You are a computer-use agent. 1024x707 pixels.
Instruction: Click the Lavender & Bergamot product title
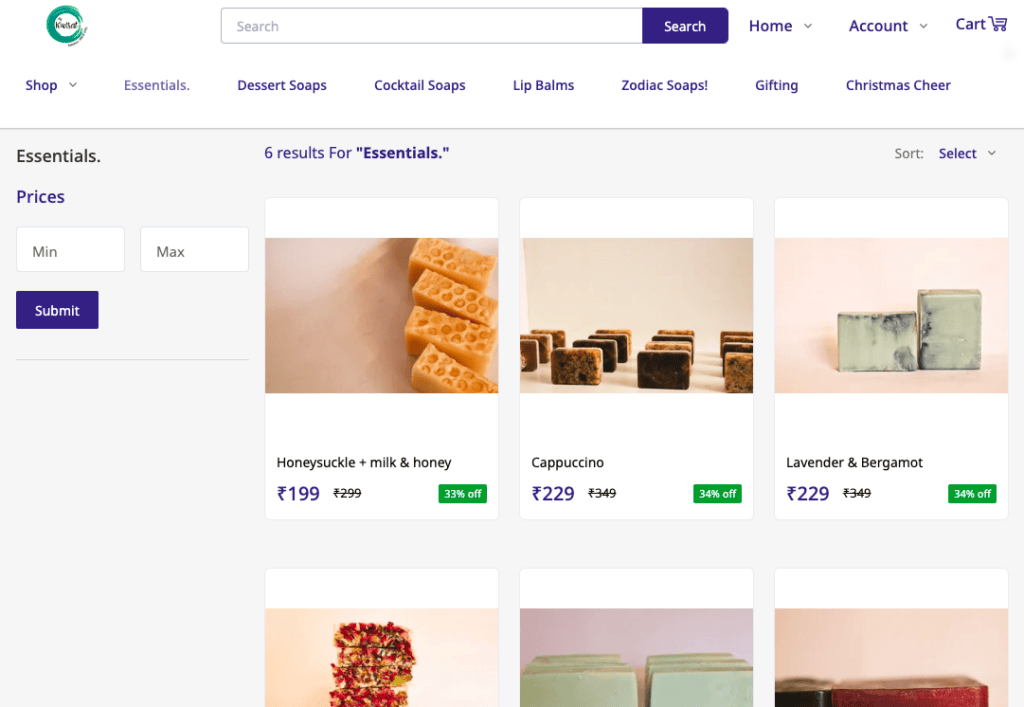854,462
